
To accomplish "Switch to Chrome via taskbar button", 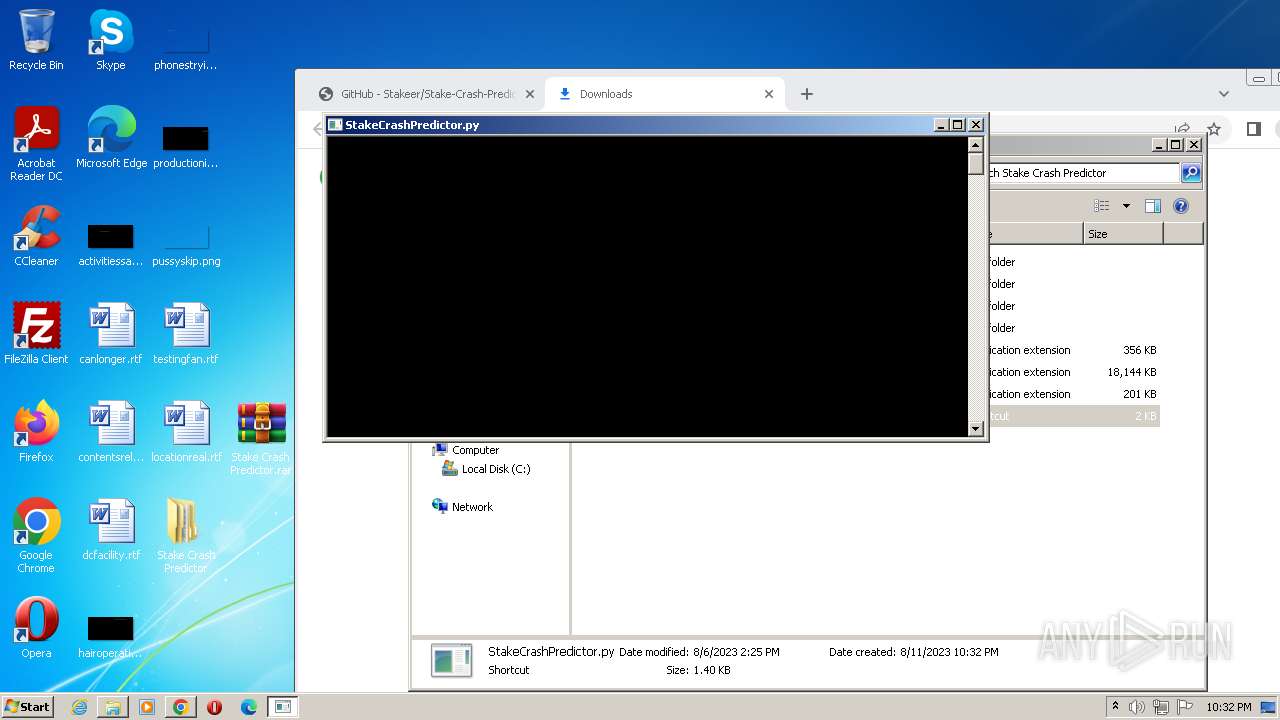I will click(x=181, y=707).
